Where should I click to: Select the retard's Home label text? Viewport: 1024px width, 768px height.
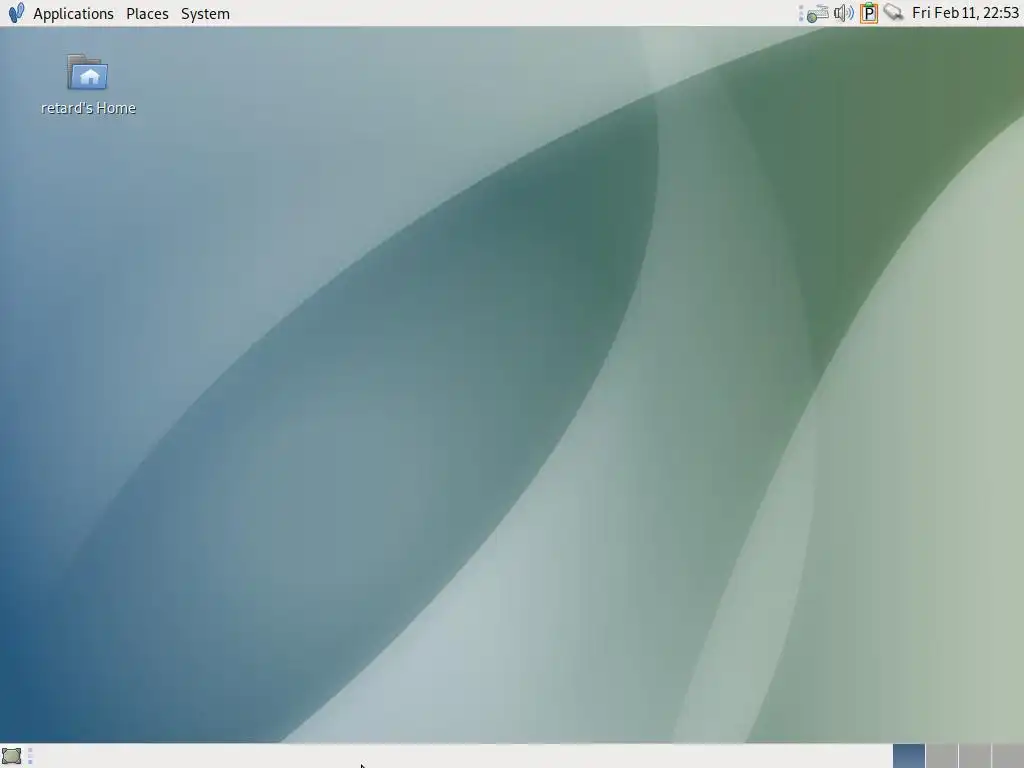(88, 108)
